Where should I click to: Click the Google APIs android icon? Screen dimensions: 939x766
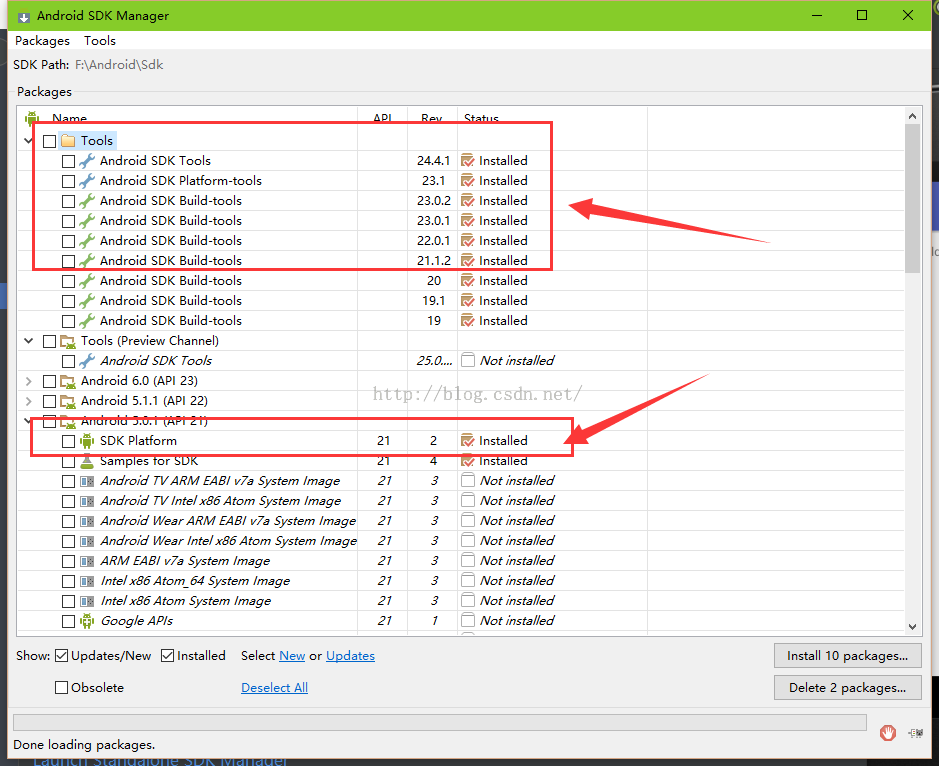coord(87,621)
